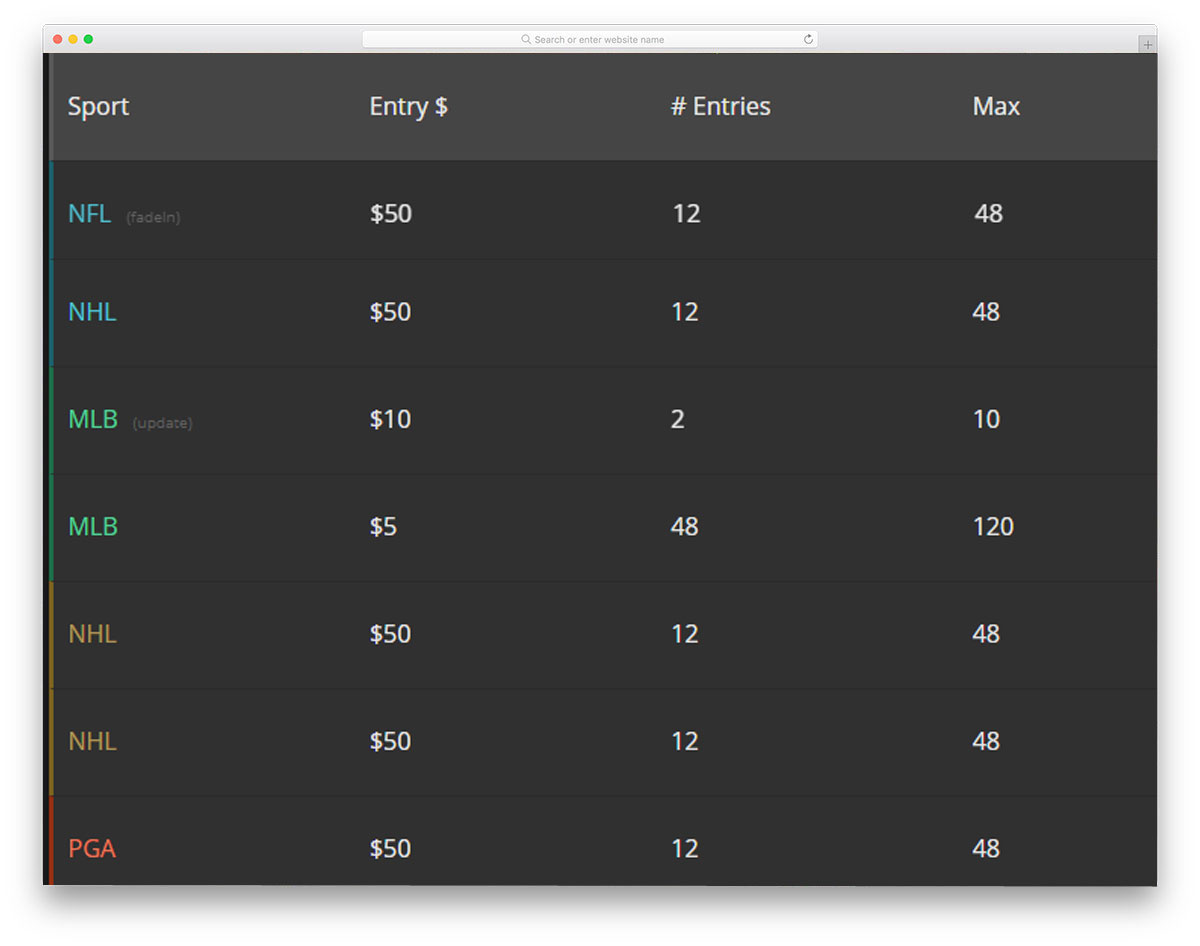Click the # Entries column header

720,106
